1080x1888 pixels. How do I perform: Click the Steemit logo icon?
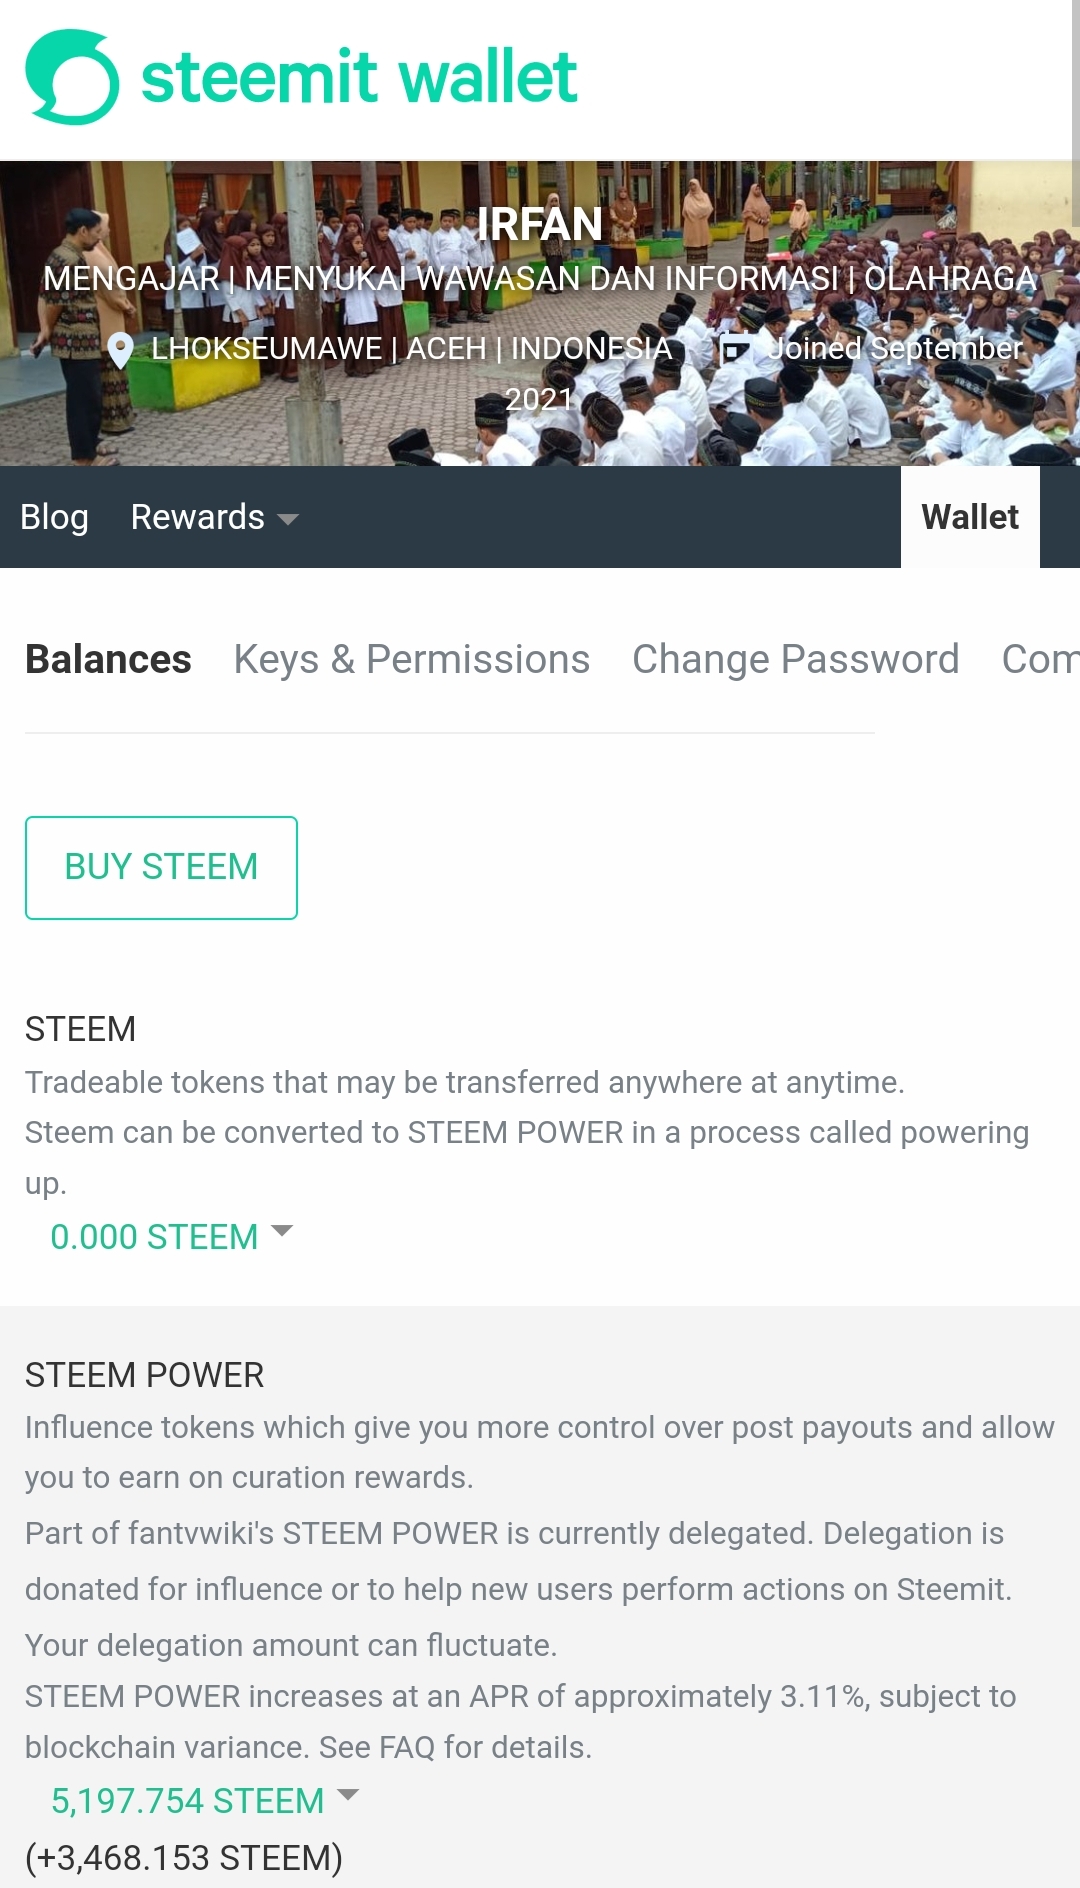(72, 77)
